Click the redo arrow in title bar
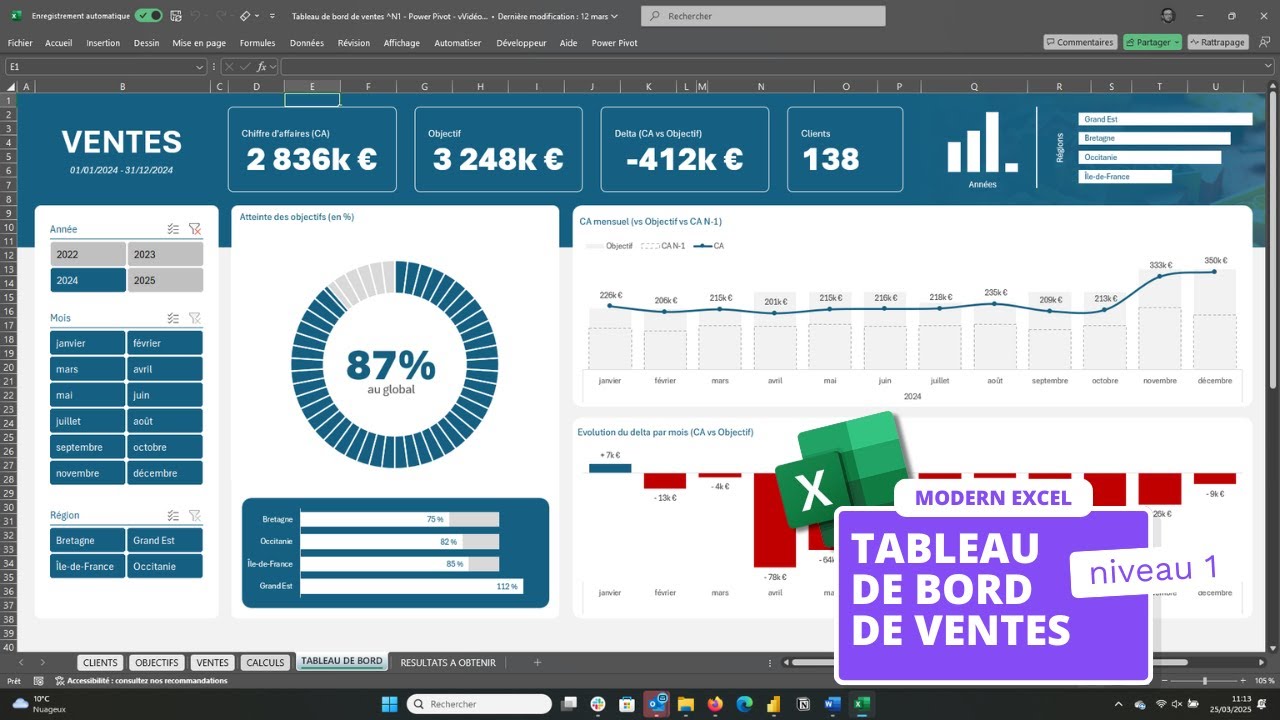The image size is (1280, 720). 220,16
